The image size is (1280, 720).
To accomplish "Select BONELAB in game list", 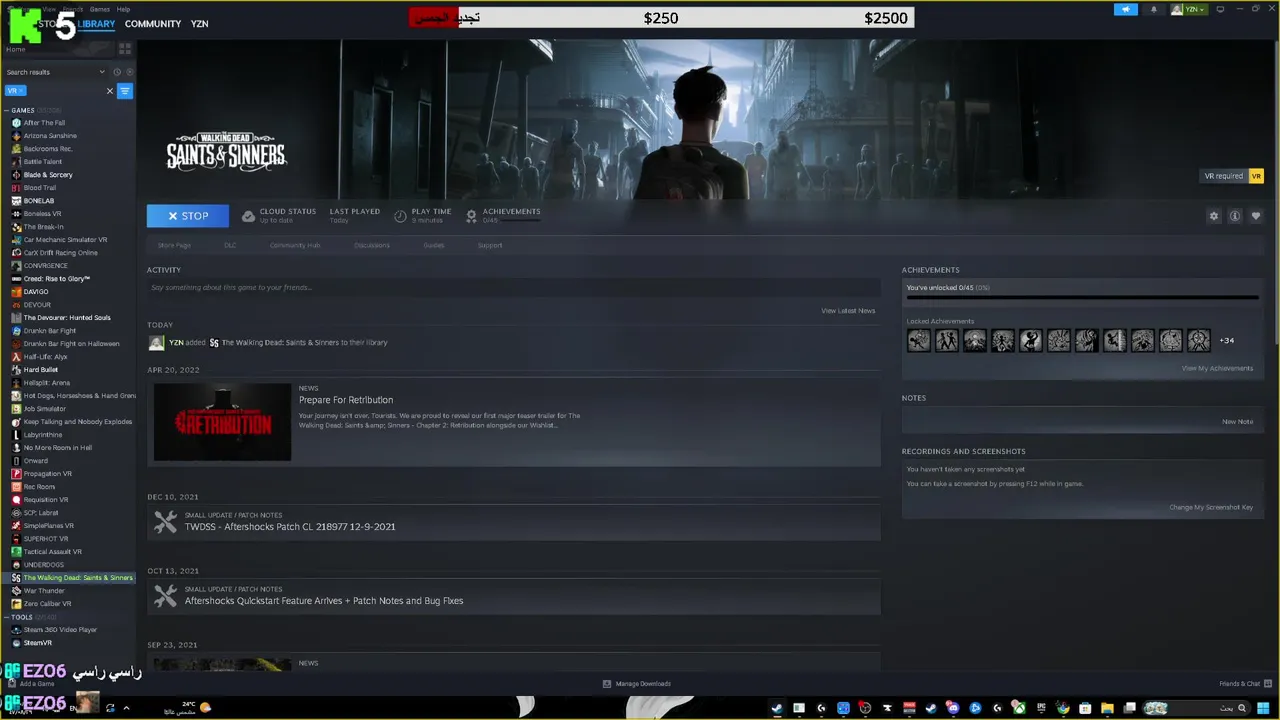I will (x=39, y=201).
